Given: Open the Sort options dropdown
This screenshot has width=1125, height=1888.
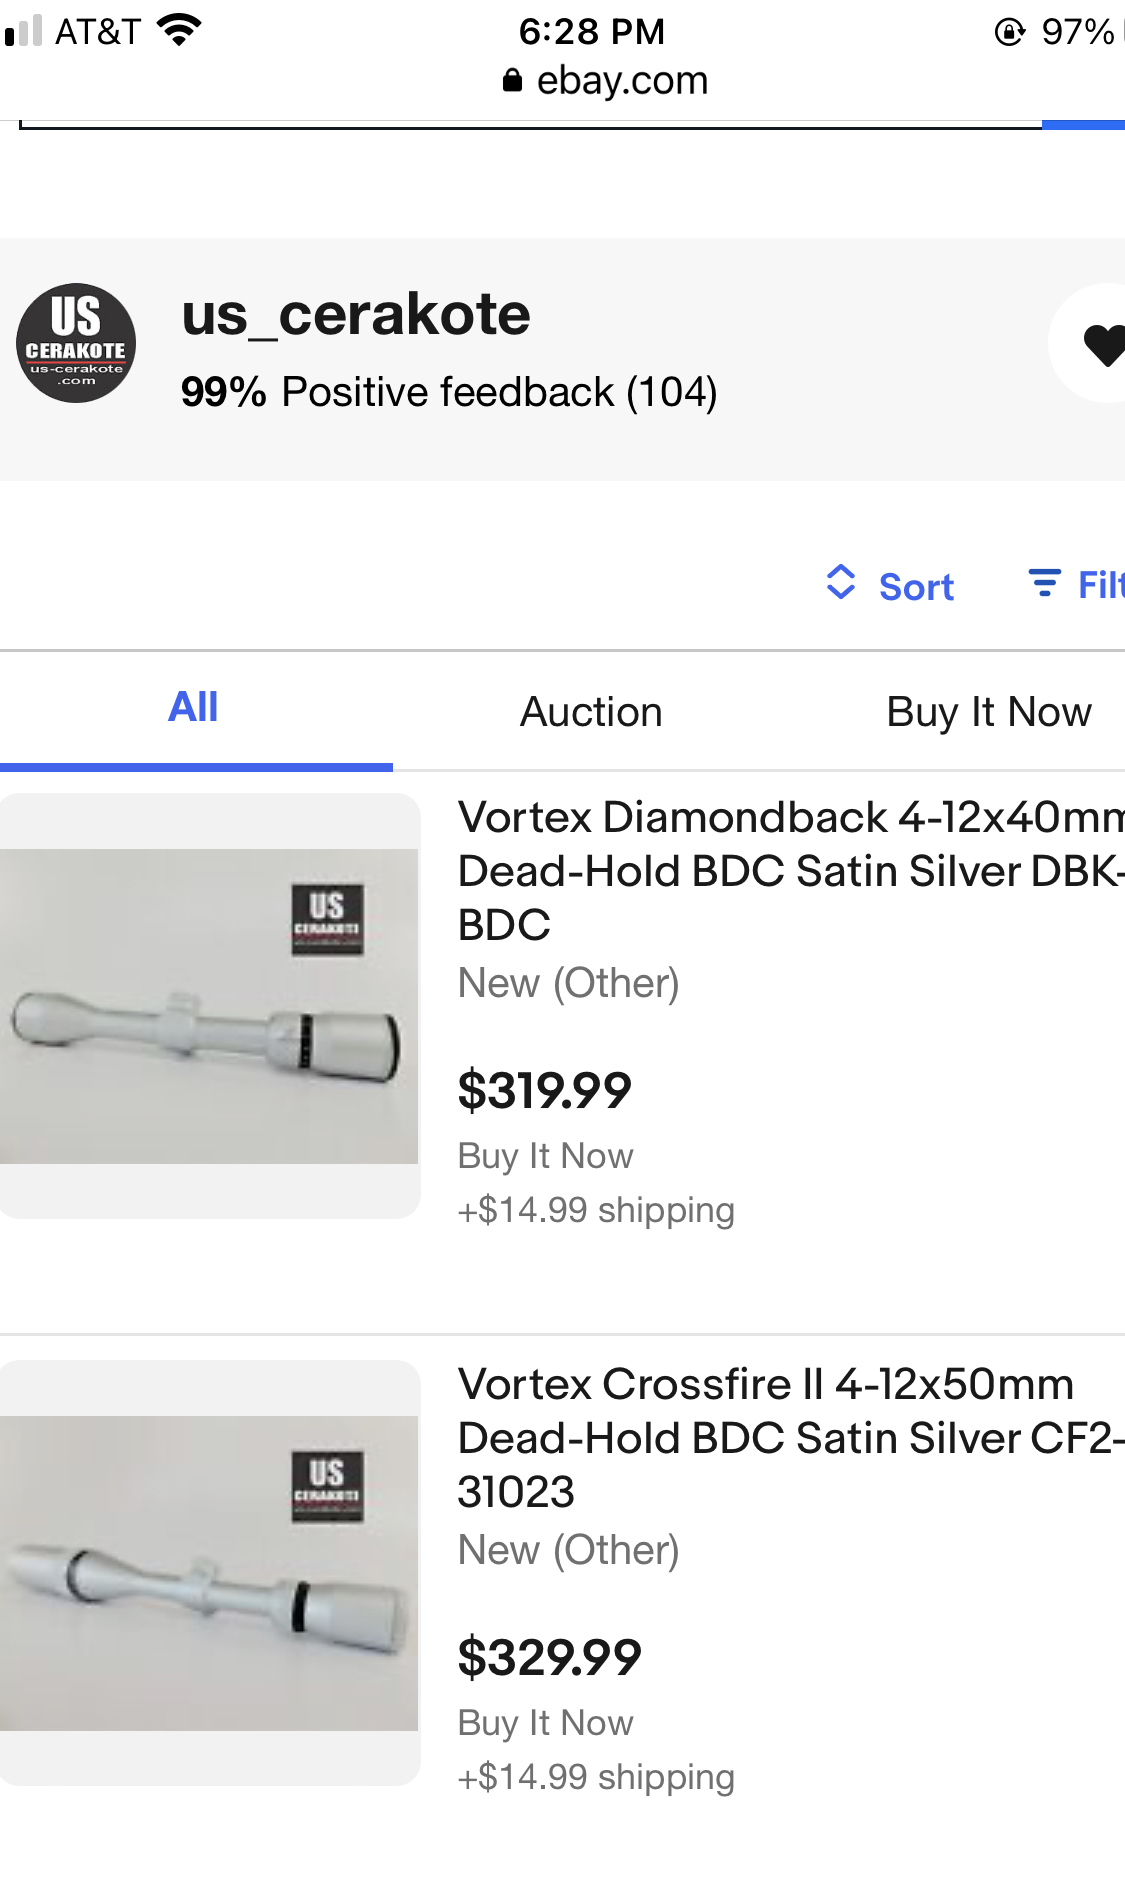Looking at the screenshot, I should [x=890, y=584].
